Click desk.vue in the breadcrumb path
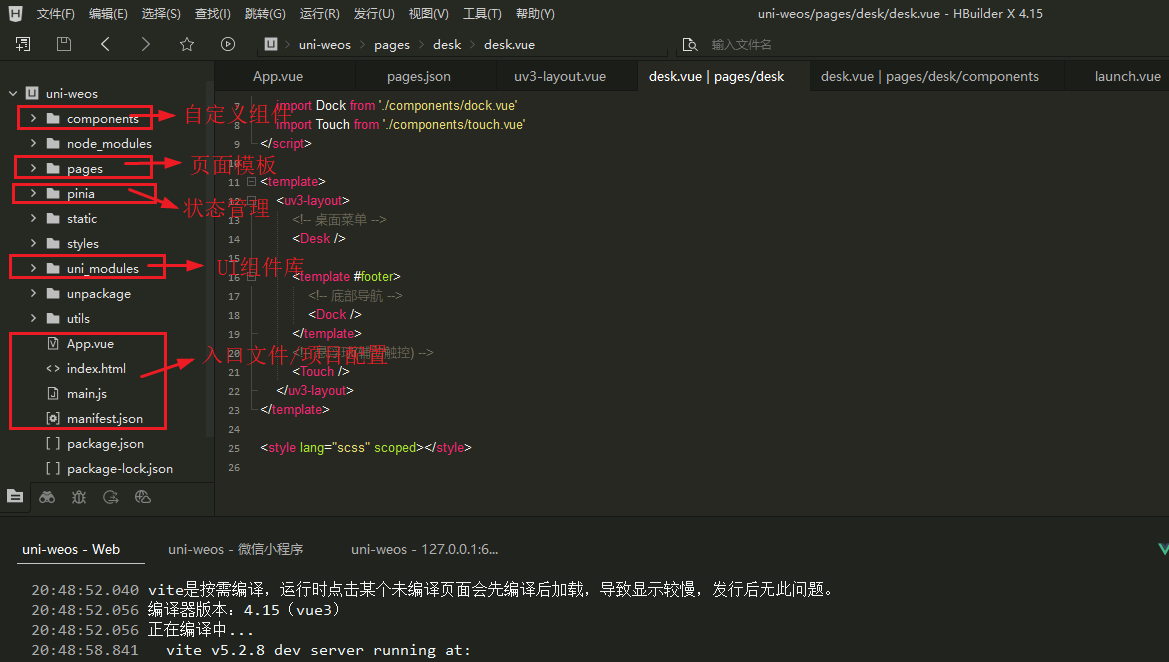The height and width of the screenshot is (662, 1169). click(x=509, y=45)
